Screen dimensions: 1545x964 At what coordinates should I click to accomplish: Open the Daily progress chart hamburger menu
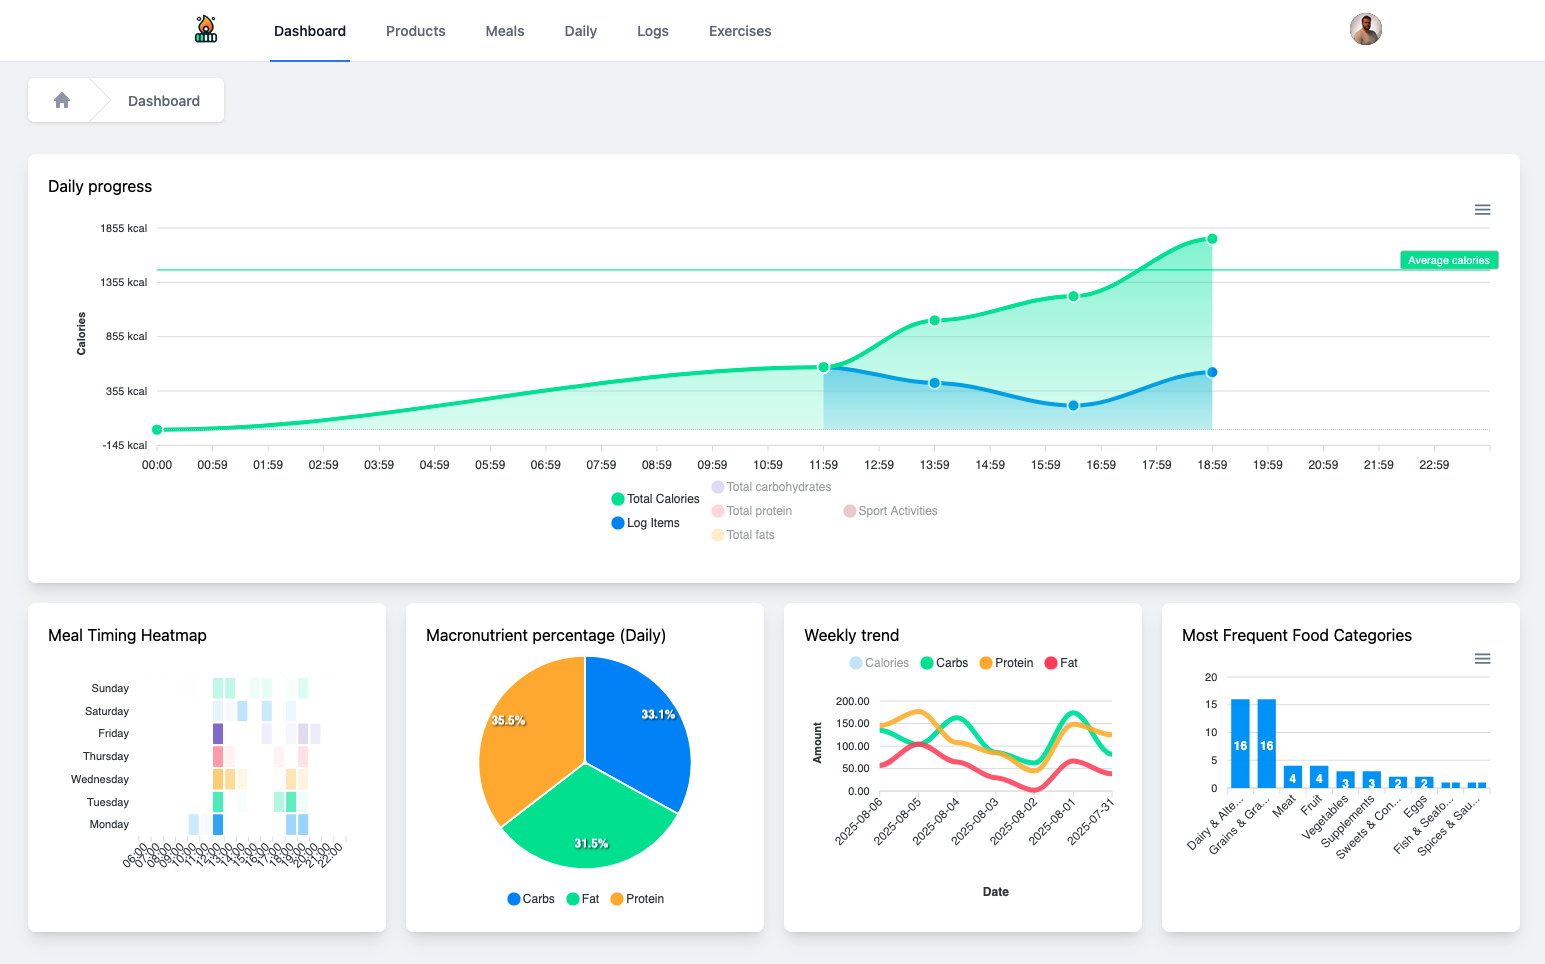coord(1482,210)
